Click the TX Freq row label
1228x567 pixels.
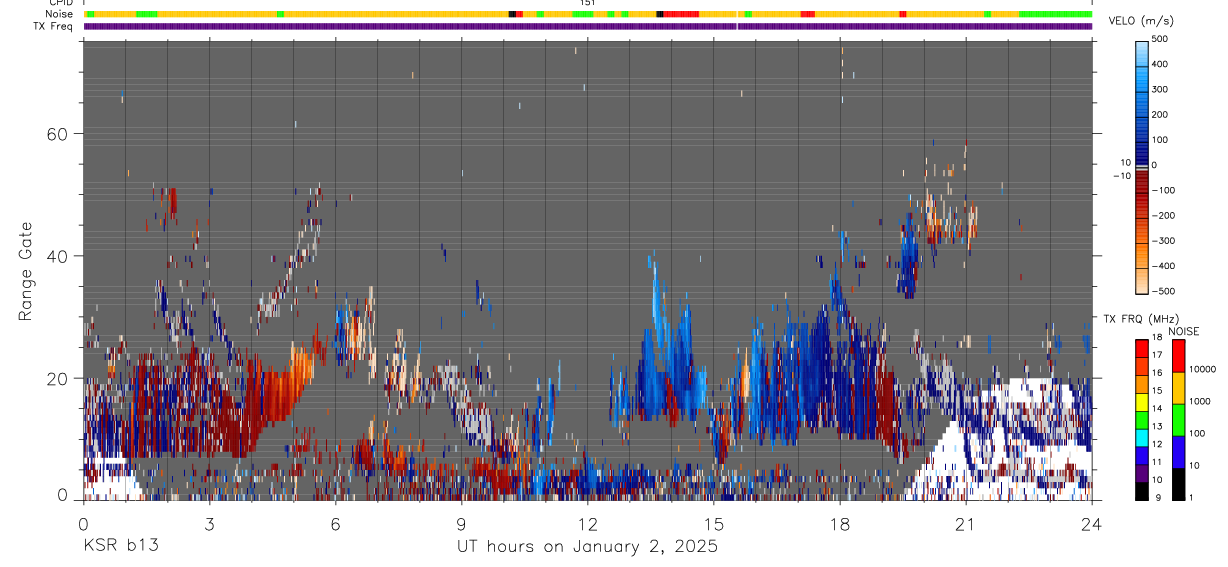54,26
